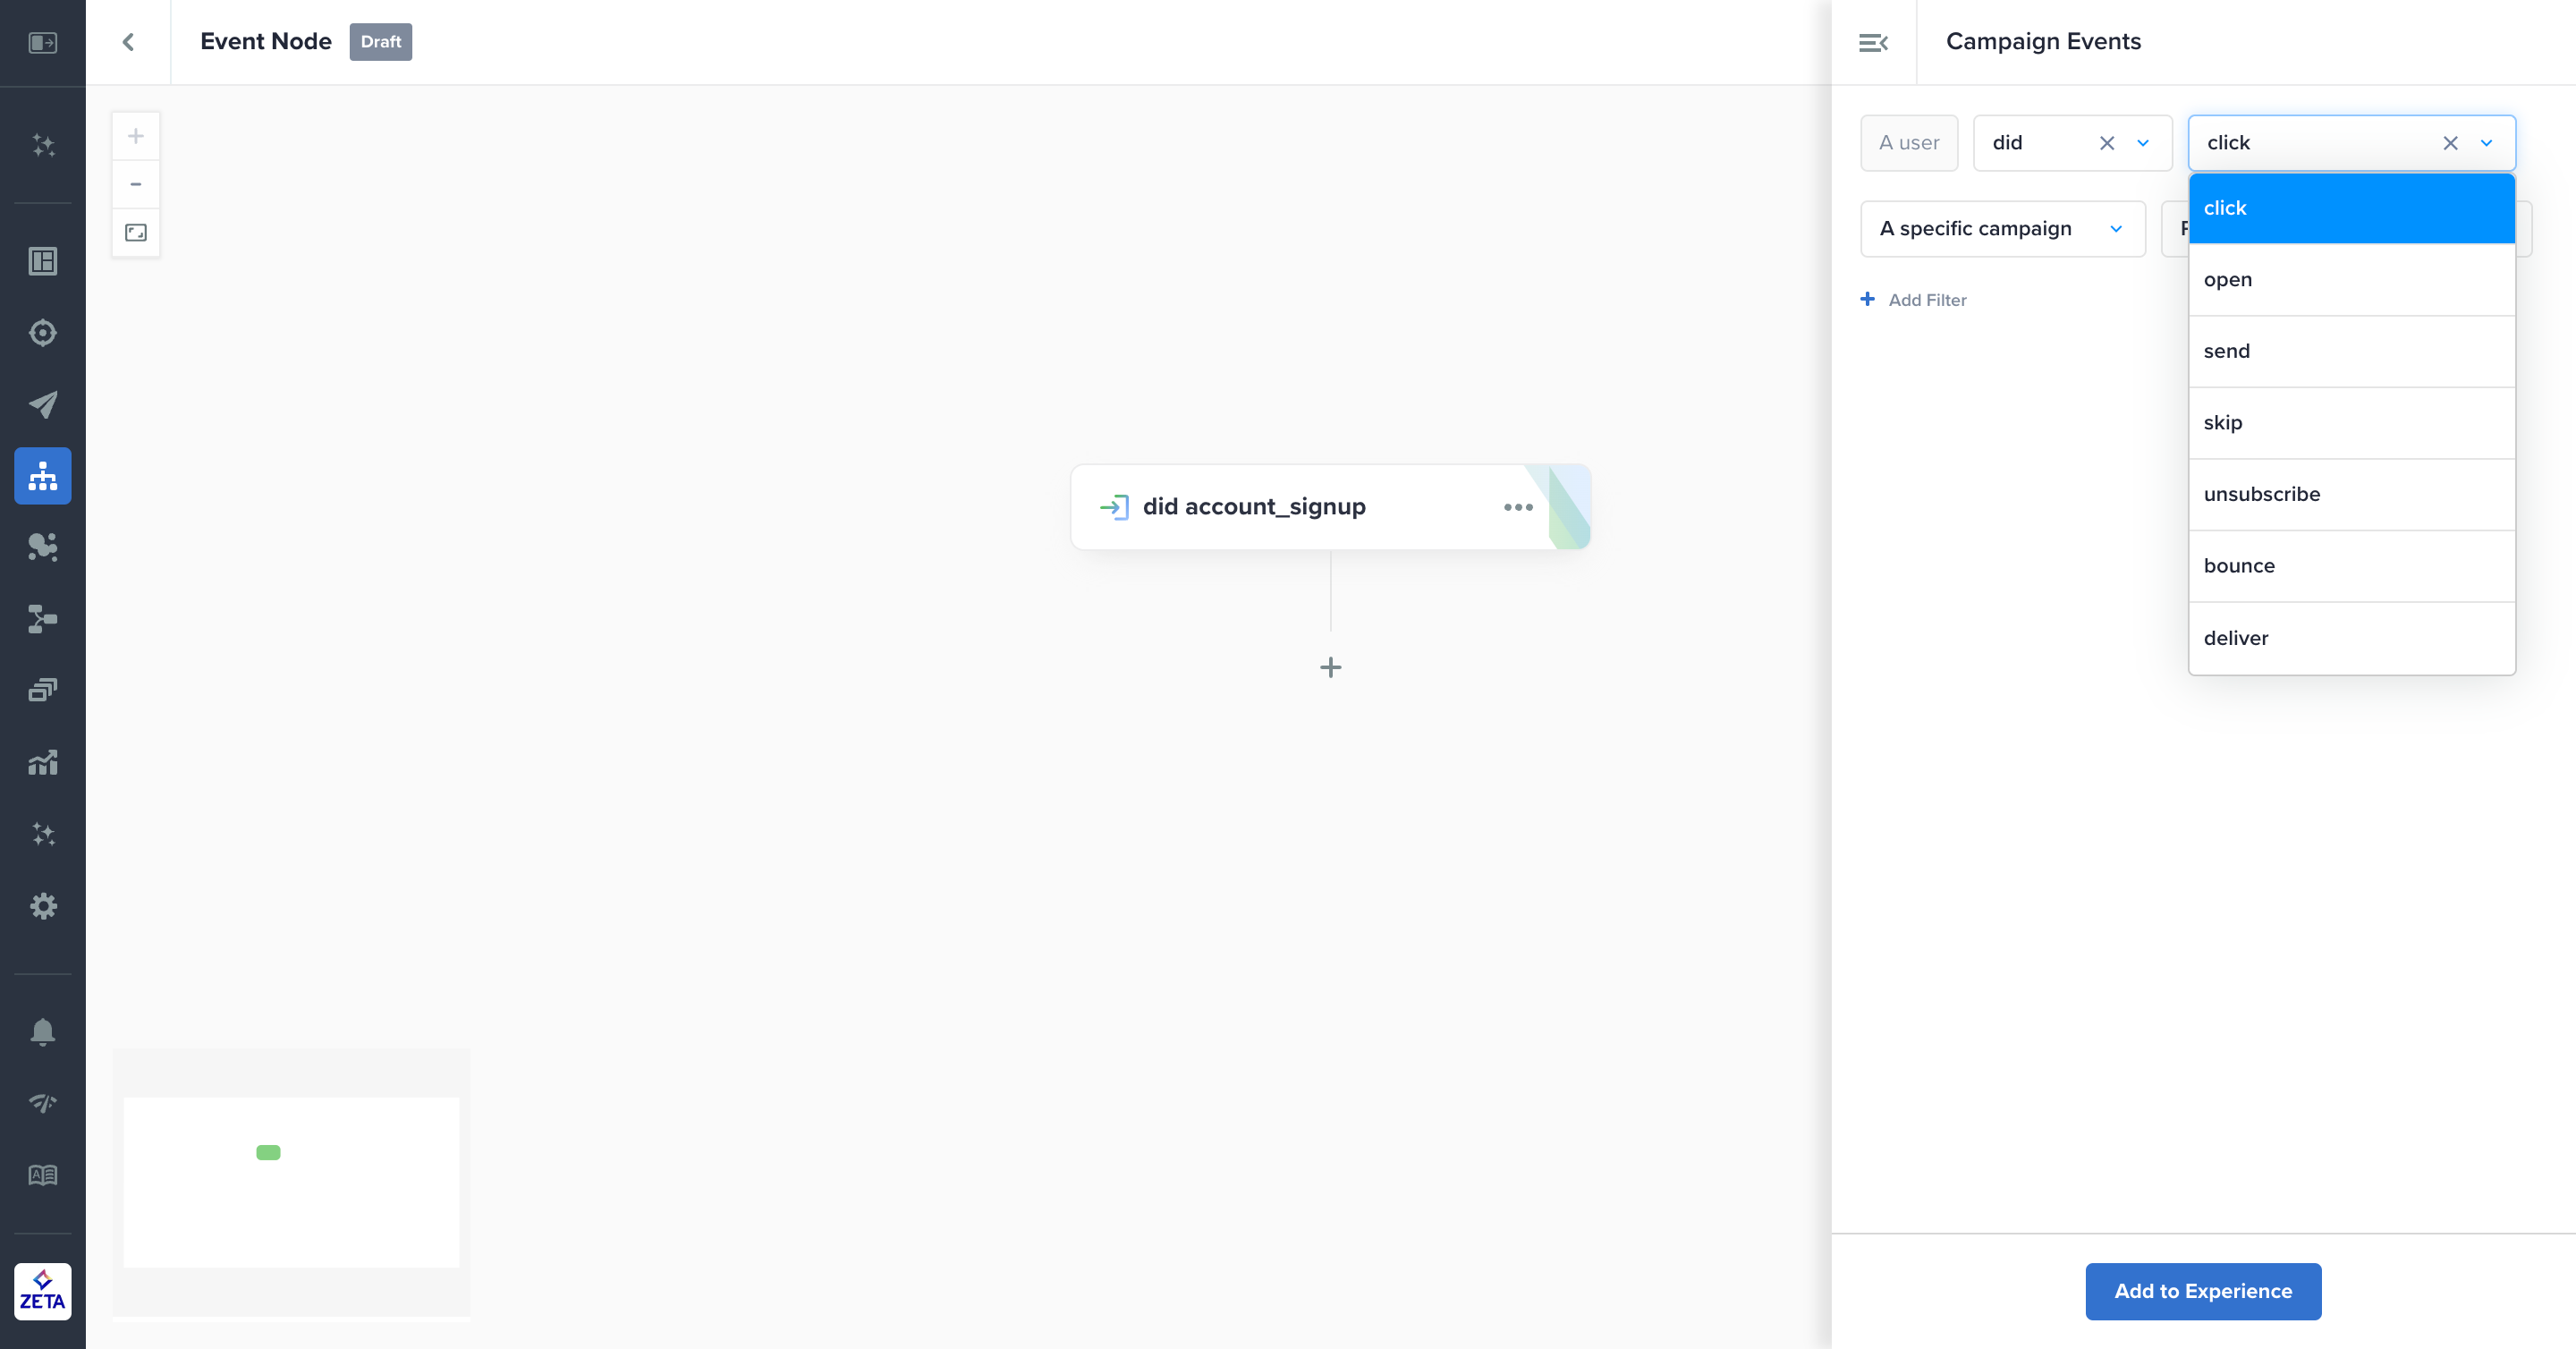
Task: Click the canvas zoom-out minus button
Action: [x=136, y=184]
